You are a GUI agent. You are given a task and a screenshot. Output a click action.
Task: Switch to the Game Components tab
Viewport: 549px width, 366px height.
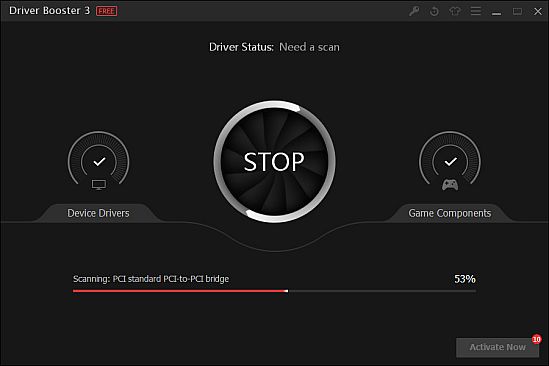coord(450,213)
